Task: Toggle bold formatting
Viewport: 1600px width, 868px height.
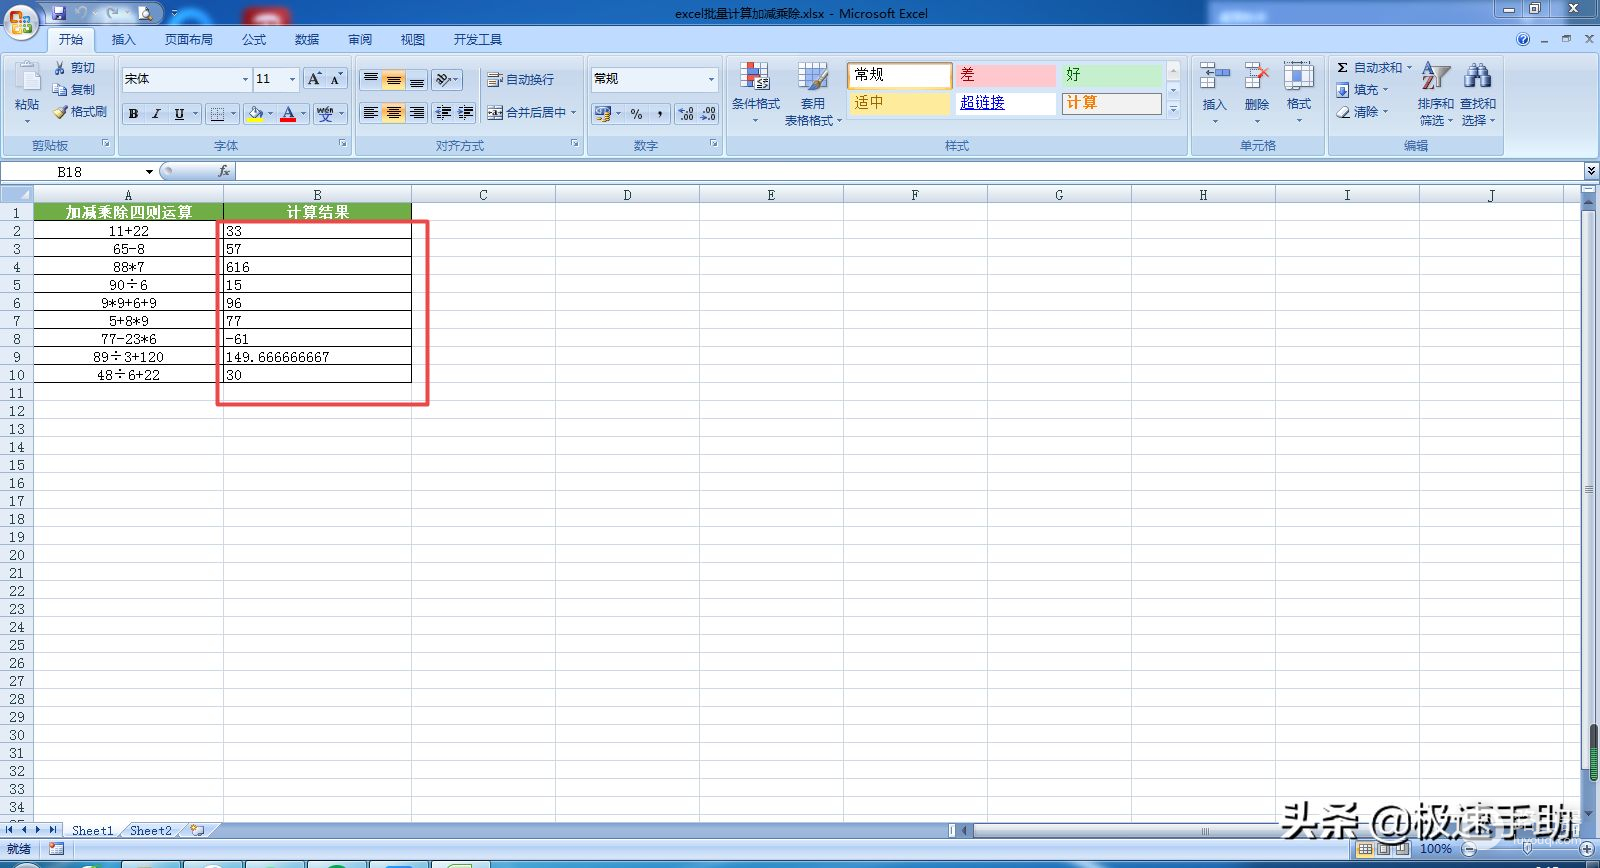Action: coord(133,114)
